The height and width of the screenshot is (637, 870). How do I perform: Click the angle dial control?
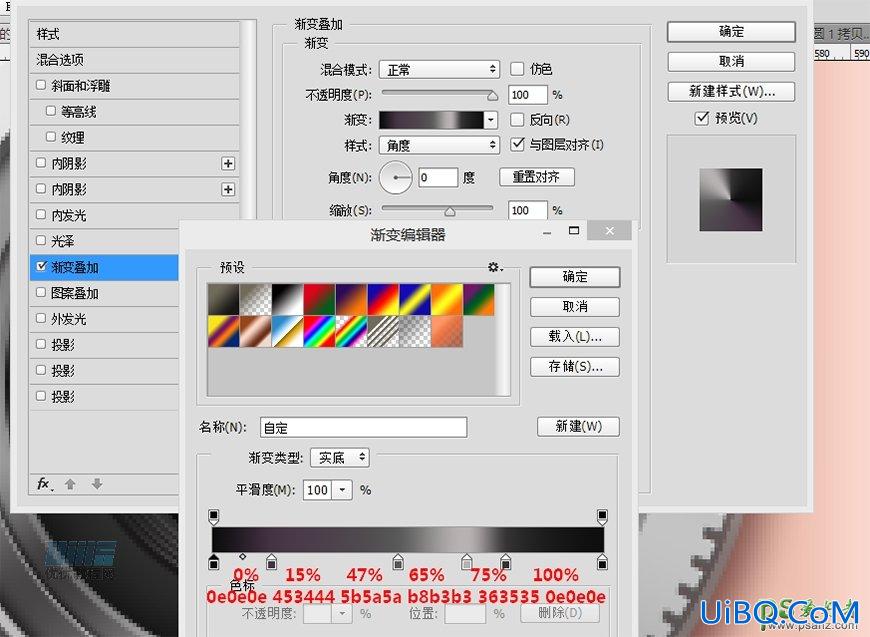[395, 178]
